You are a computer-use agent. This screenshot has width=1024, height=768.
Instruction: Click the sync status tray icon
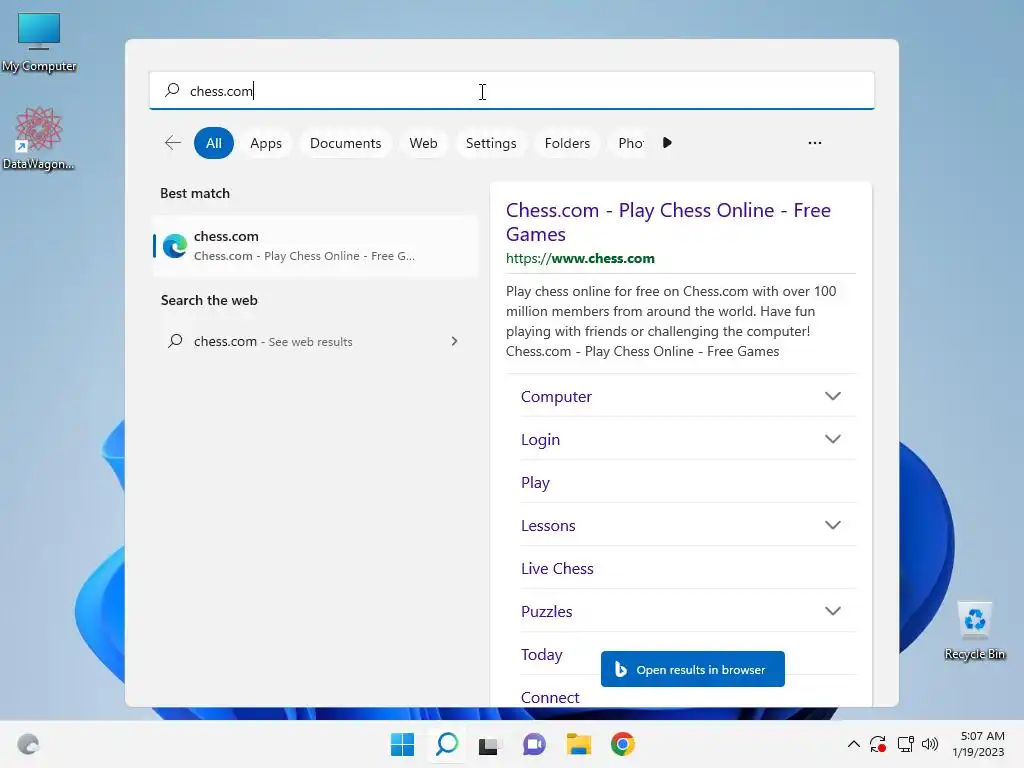pos(878,744)
